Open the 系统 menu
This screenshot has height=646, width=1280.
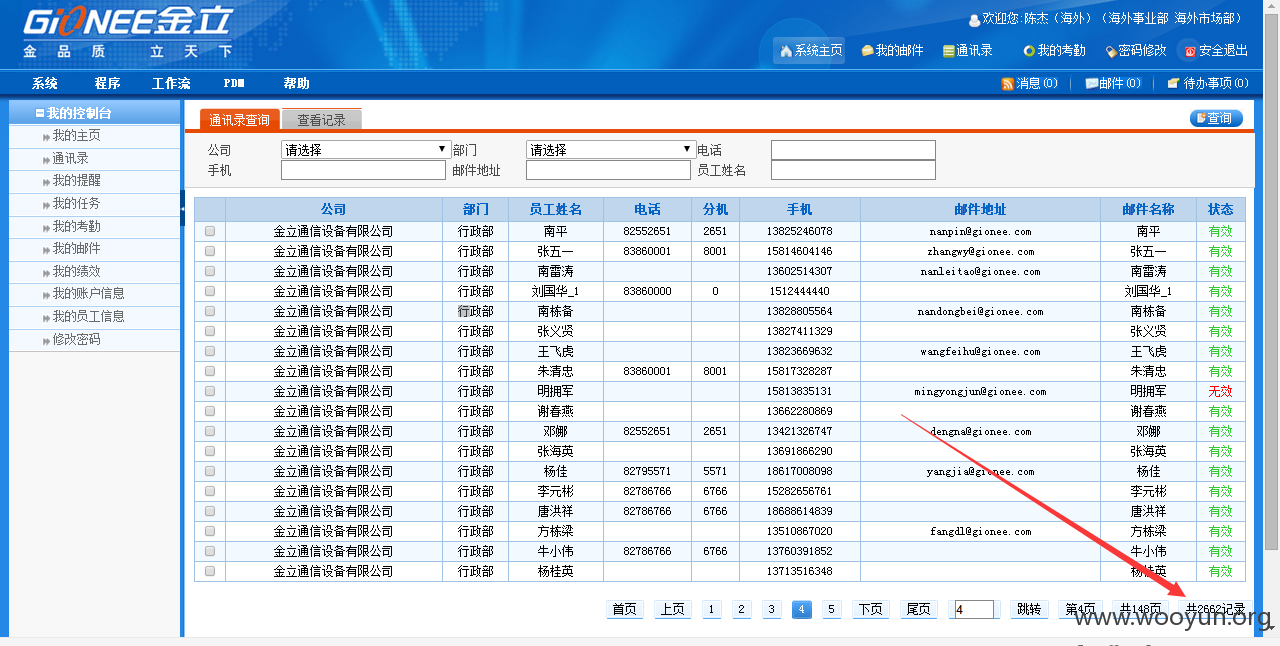pyautogui.click(x=44, y=83)
